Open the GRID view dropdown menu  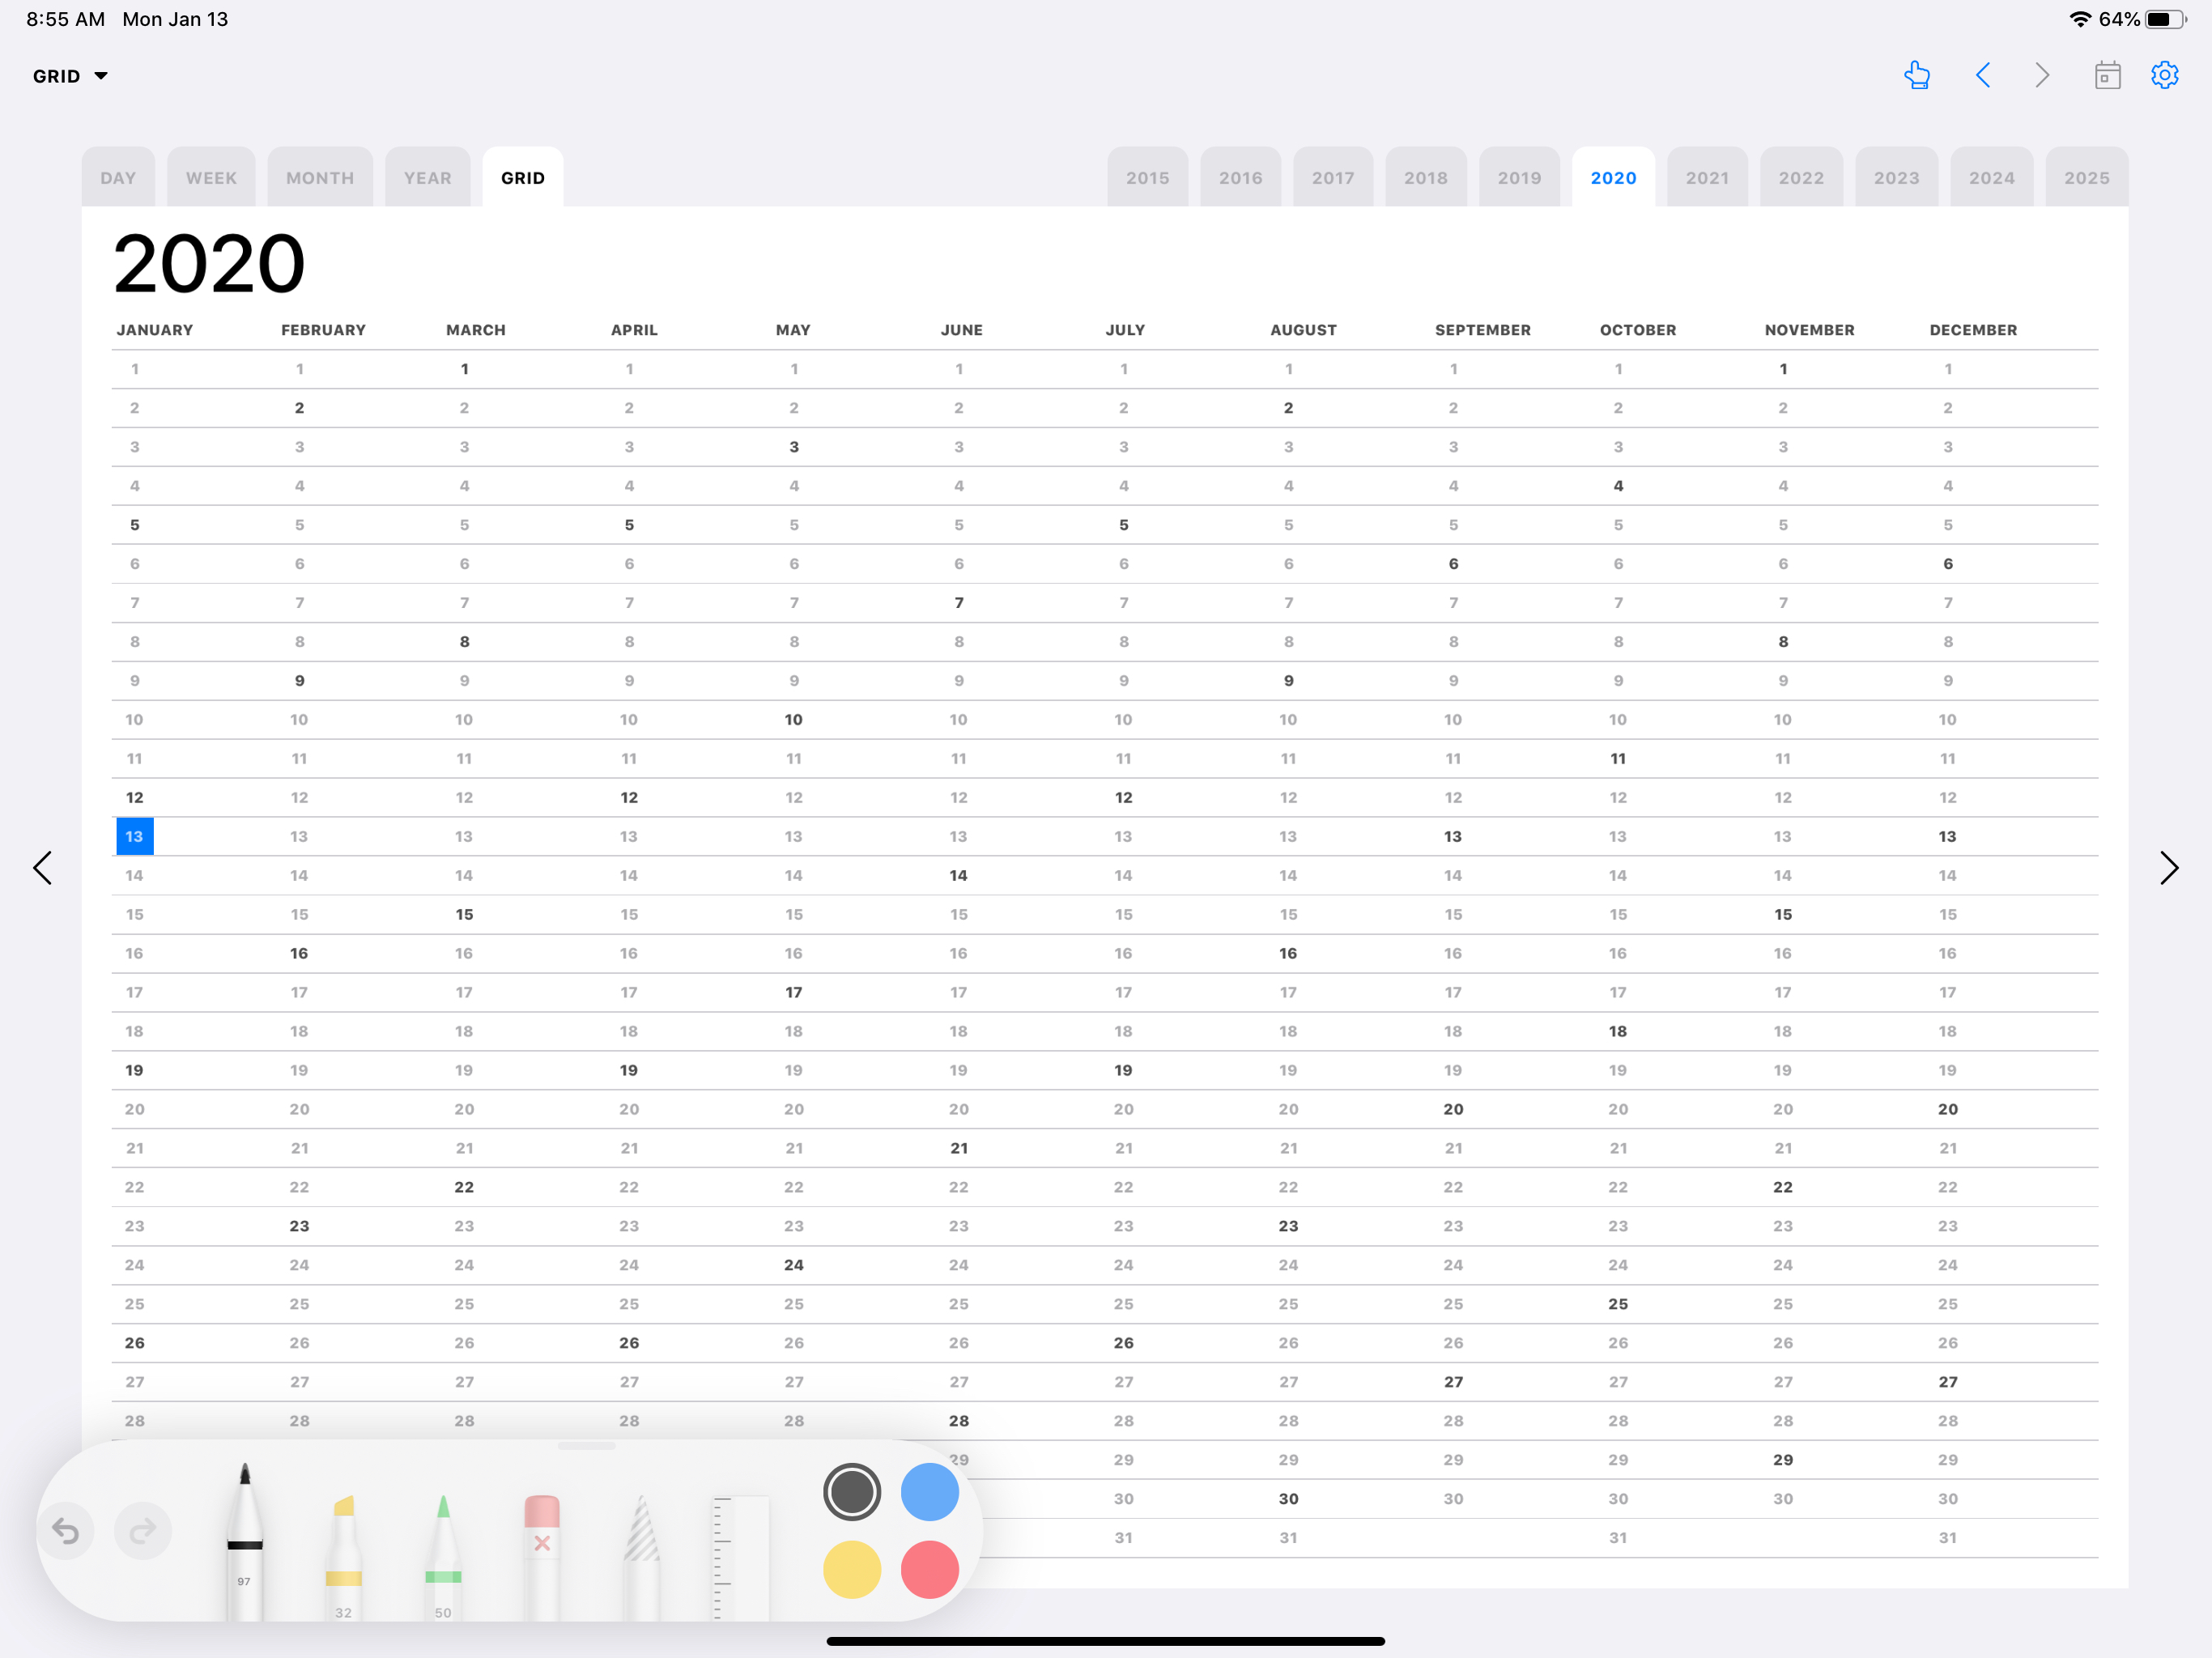pos(70,76)
